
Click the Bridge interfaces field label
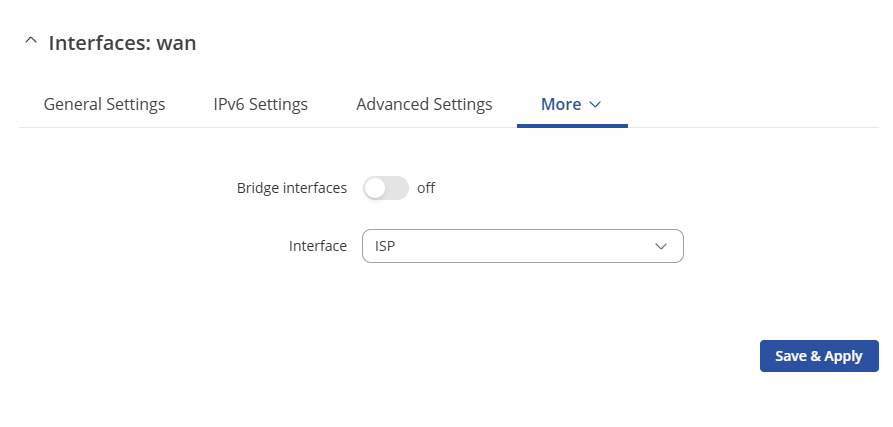[x=292, y=188]
